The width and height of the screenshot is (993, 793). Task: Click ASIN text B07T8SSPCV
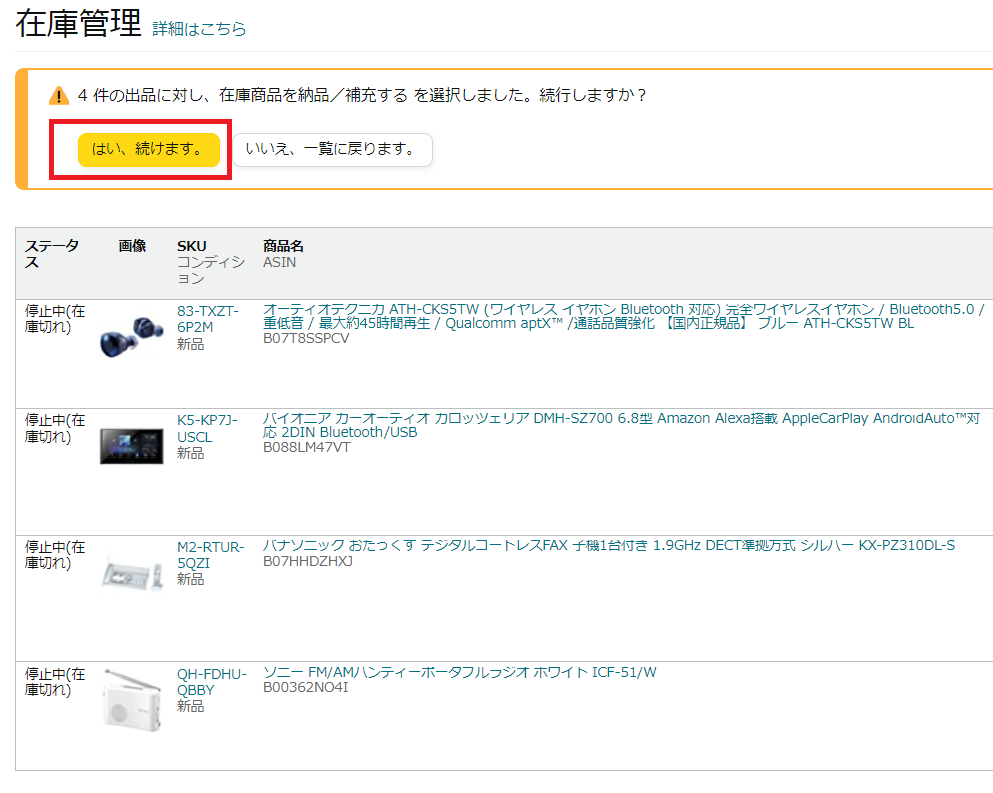306,338
